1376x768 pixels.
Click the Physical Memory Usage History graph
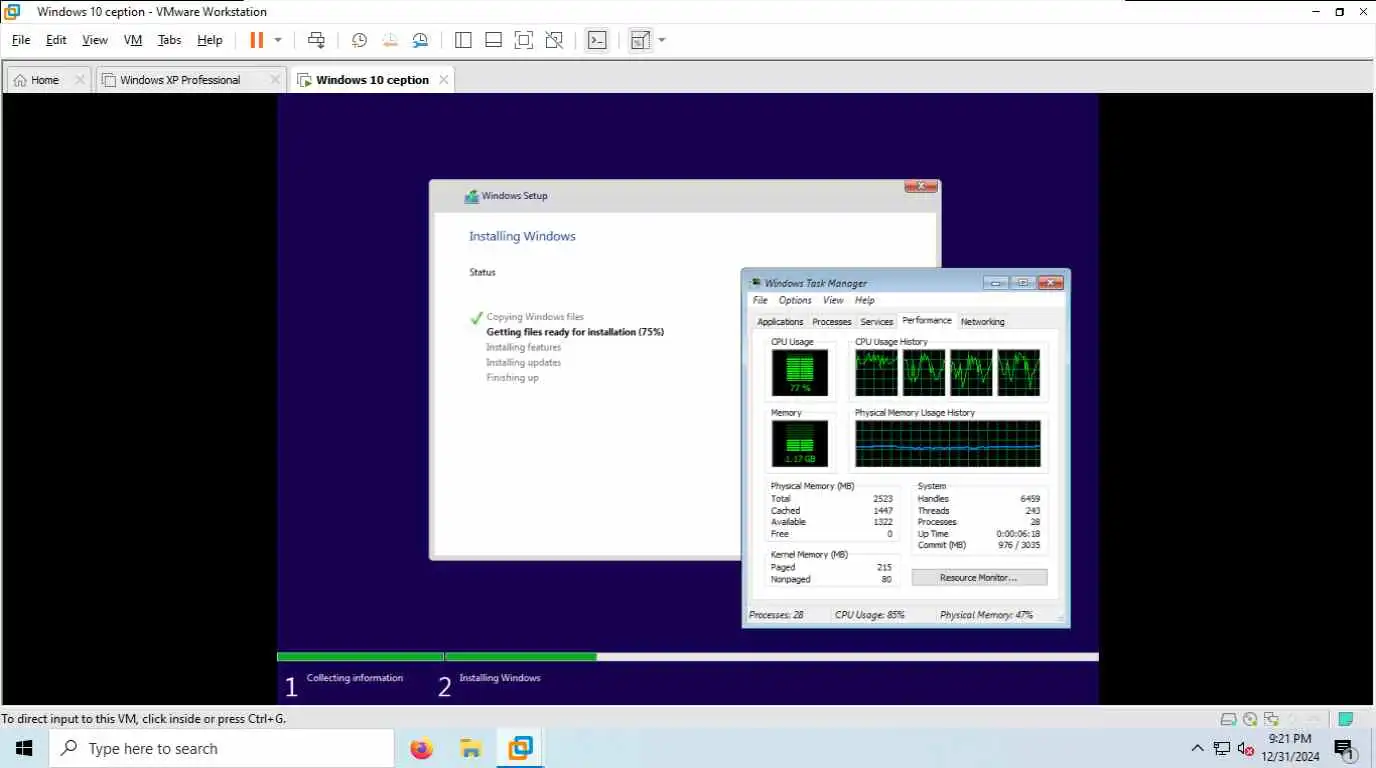click(948, 444)
